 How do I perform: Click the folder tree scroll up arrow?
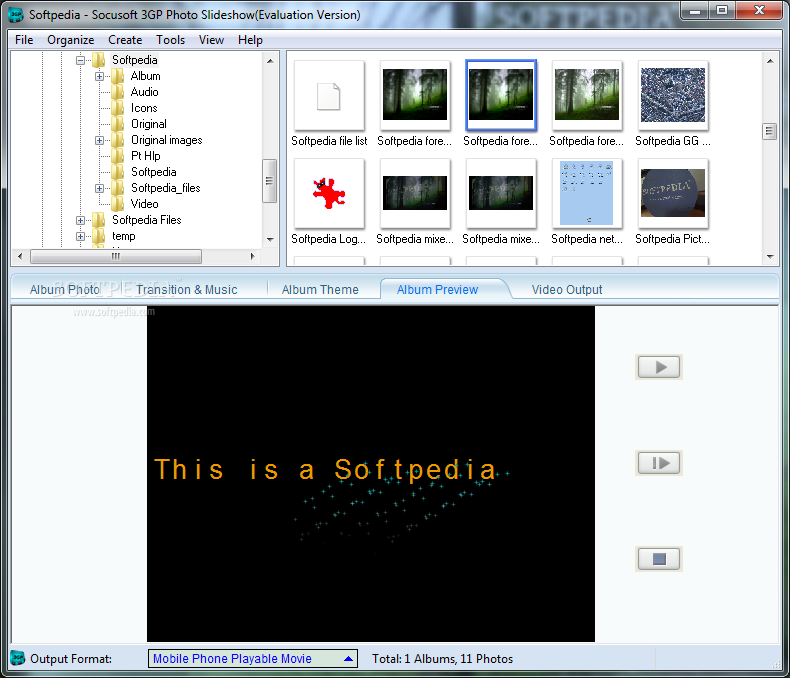point(270,61)
